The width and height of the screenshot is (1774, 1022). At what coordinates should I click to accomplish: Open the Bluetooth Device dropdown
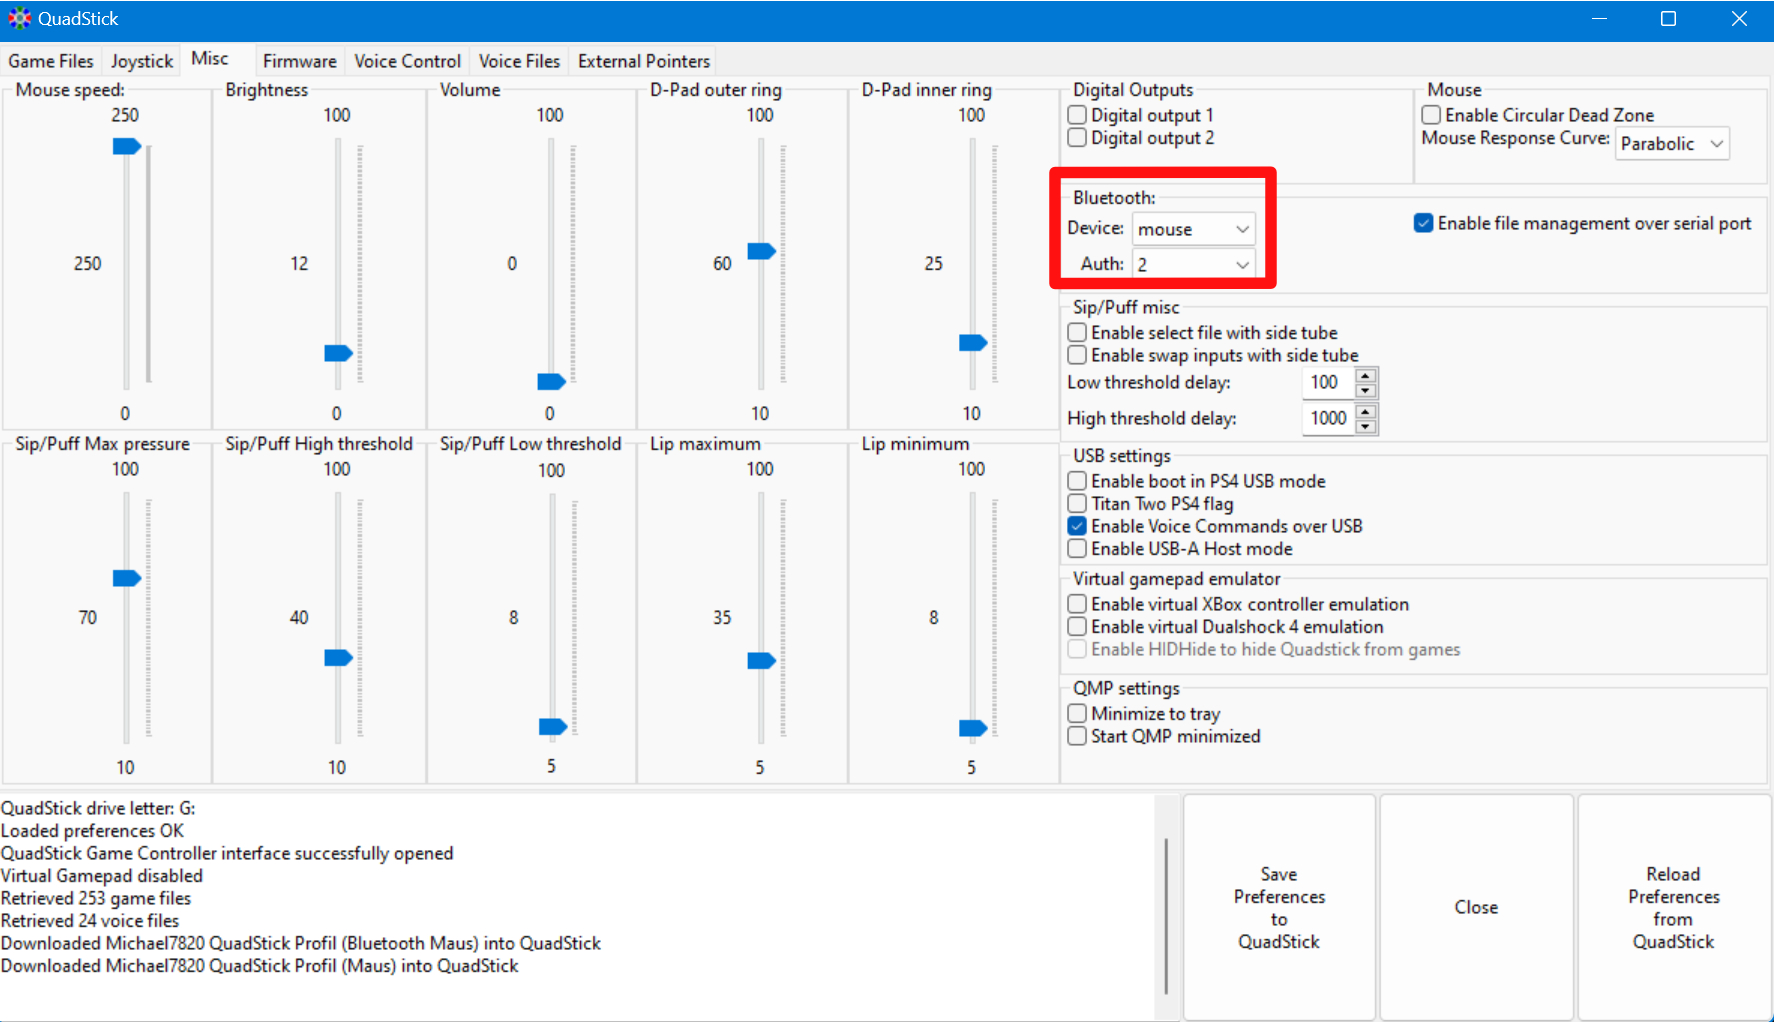point(1193,229)
